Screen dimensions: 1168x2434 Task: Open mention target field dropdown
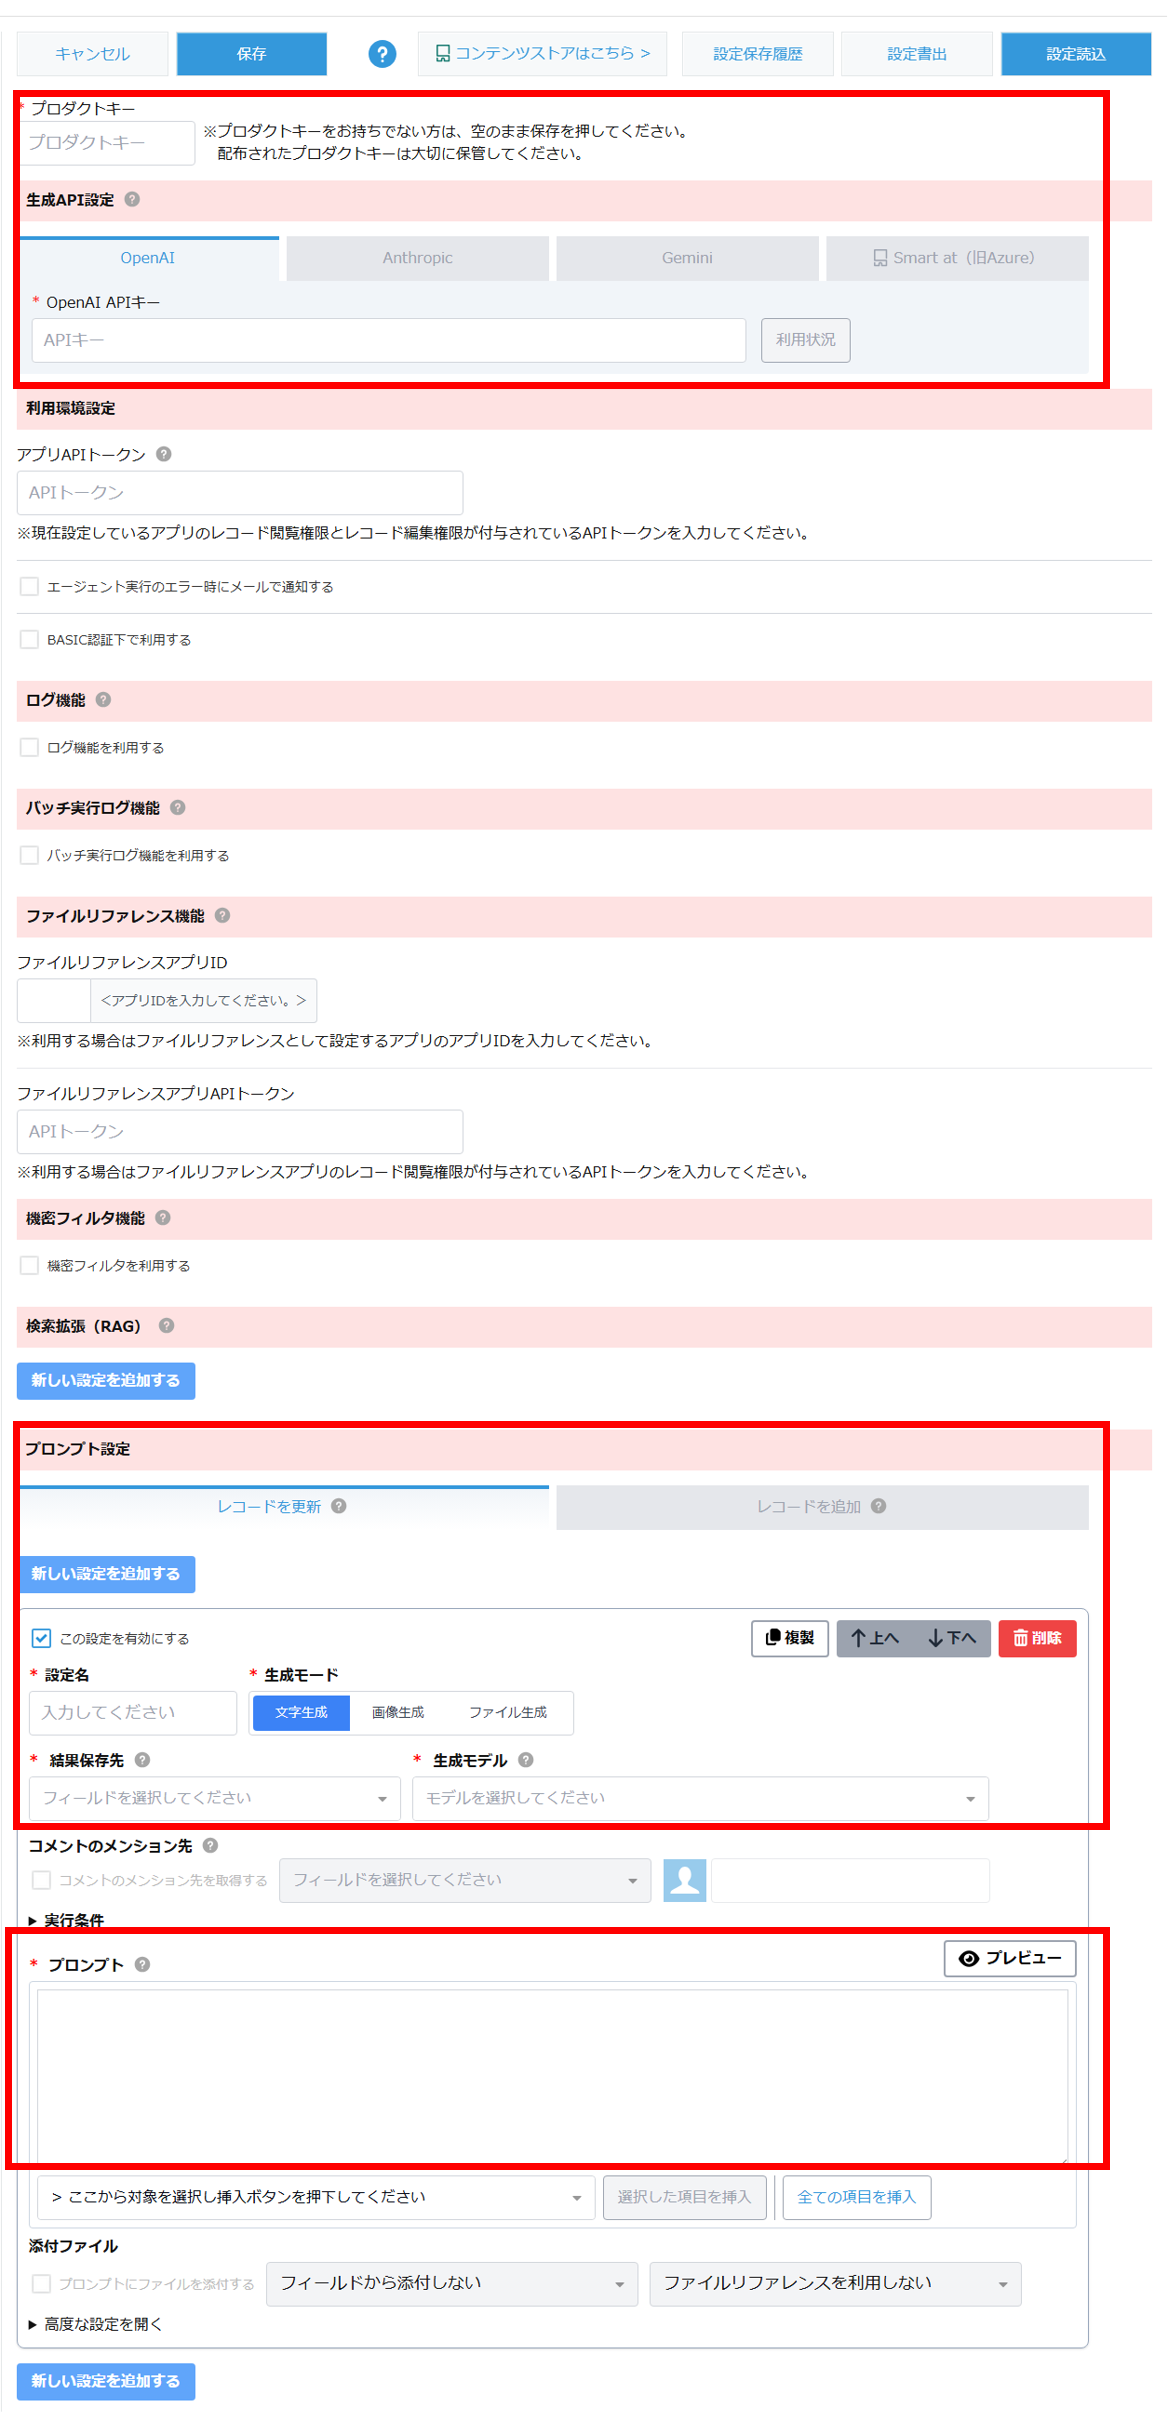tap(465, 1880)
